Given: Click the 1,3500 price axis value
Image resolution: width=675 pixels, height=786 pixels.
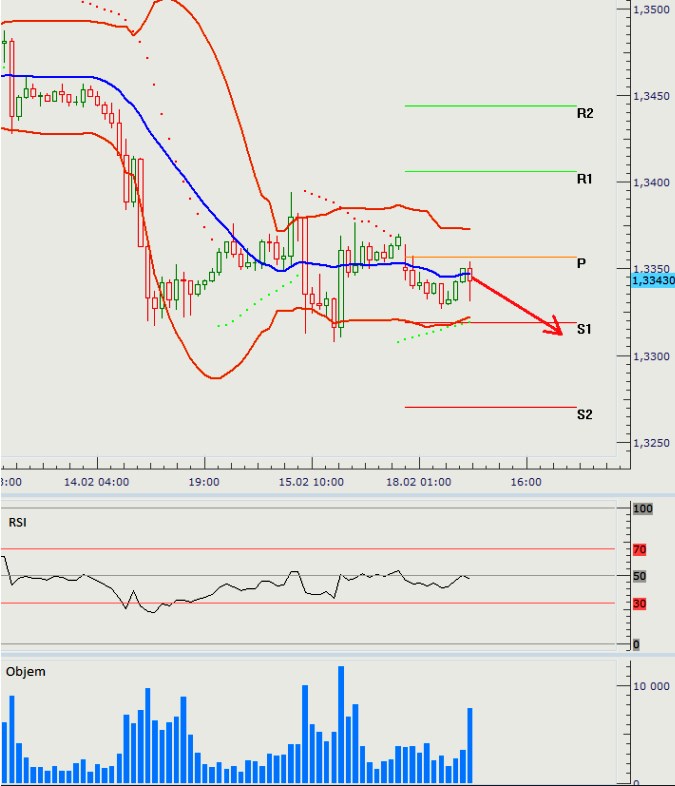Looking at the screenshot, I should click(x=651, y=10).
